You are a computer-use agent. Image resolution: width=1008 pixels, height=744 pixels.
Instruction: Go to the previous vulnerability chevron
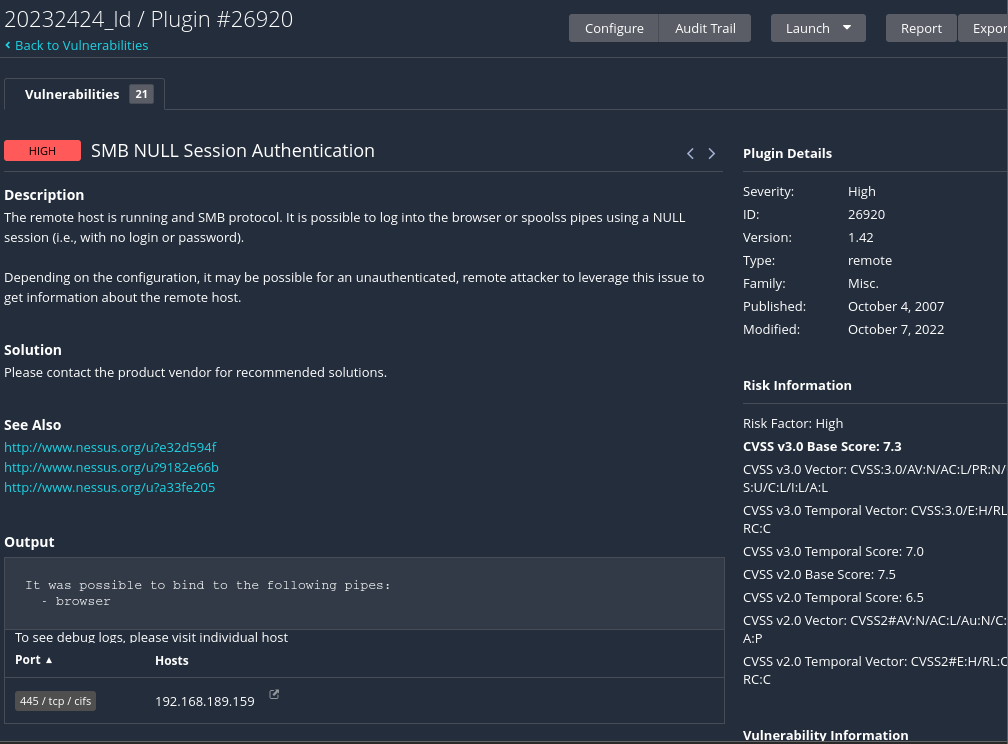coord(690,153)
